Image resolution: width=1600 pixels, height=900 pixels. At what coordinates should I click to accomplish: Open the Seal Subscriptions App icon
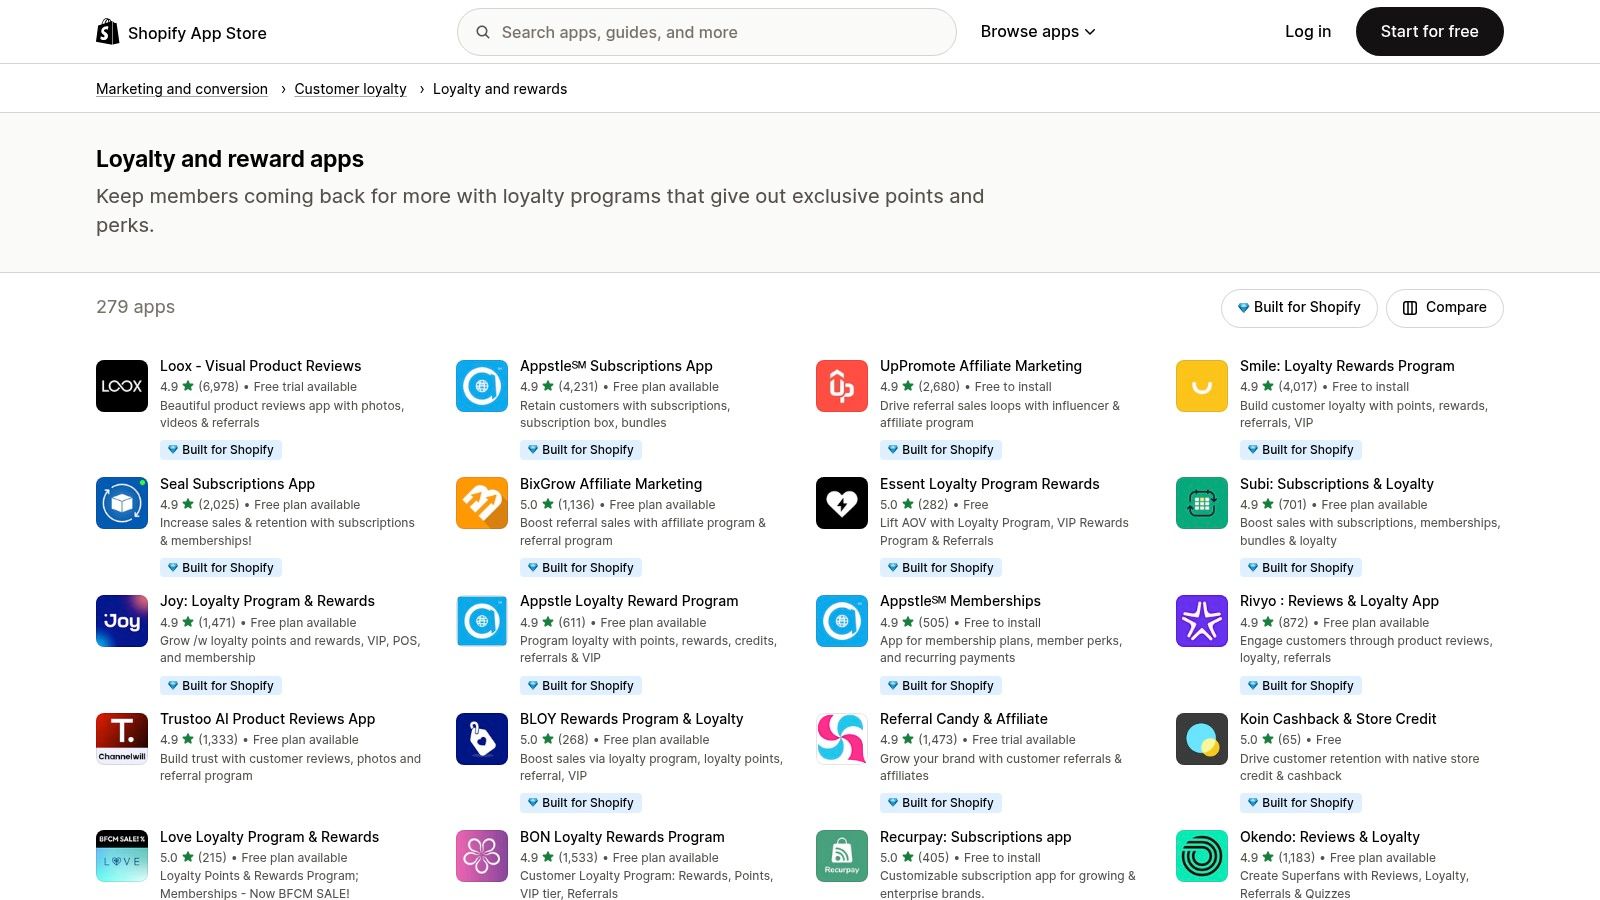[122, 503]
